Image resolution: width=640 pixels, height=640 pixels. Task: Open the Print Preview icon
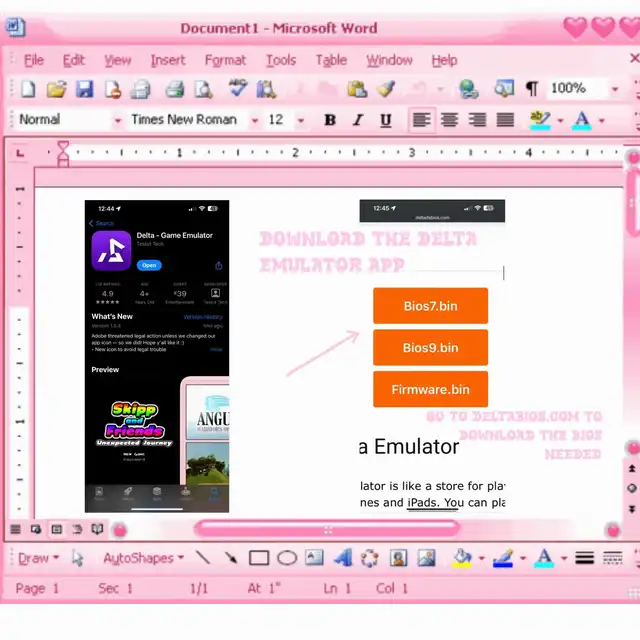coord(203,89)
